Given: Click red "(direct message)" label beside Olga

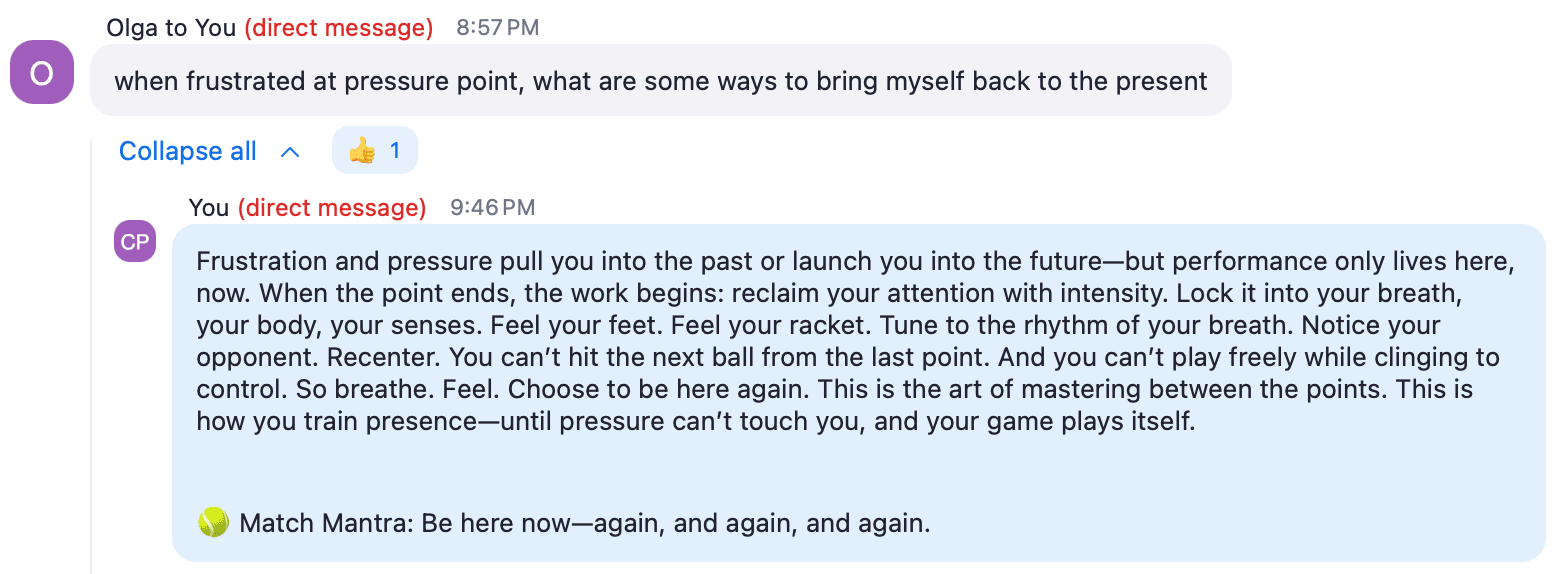Looking at the screenshot, I should [x=339, y=28].
